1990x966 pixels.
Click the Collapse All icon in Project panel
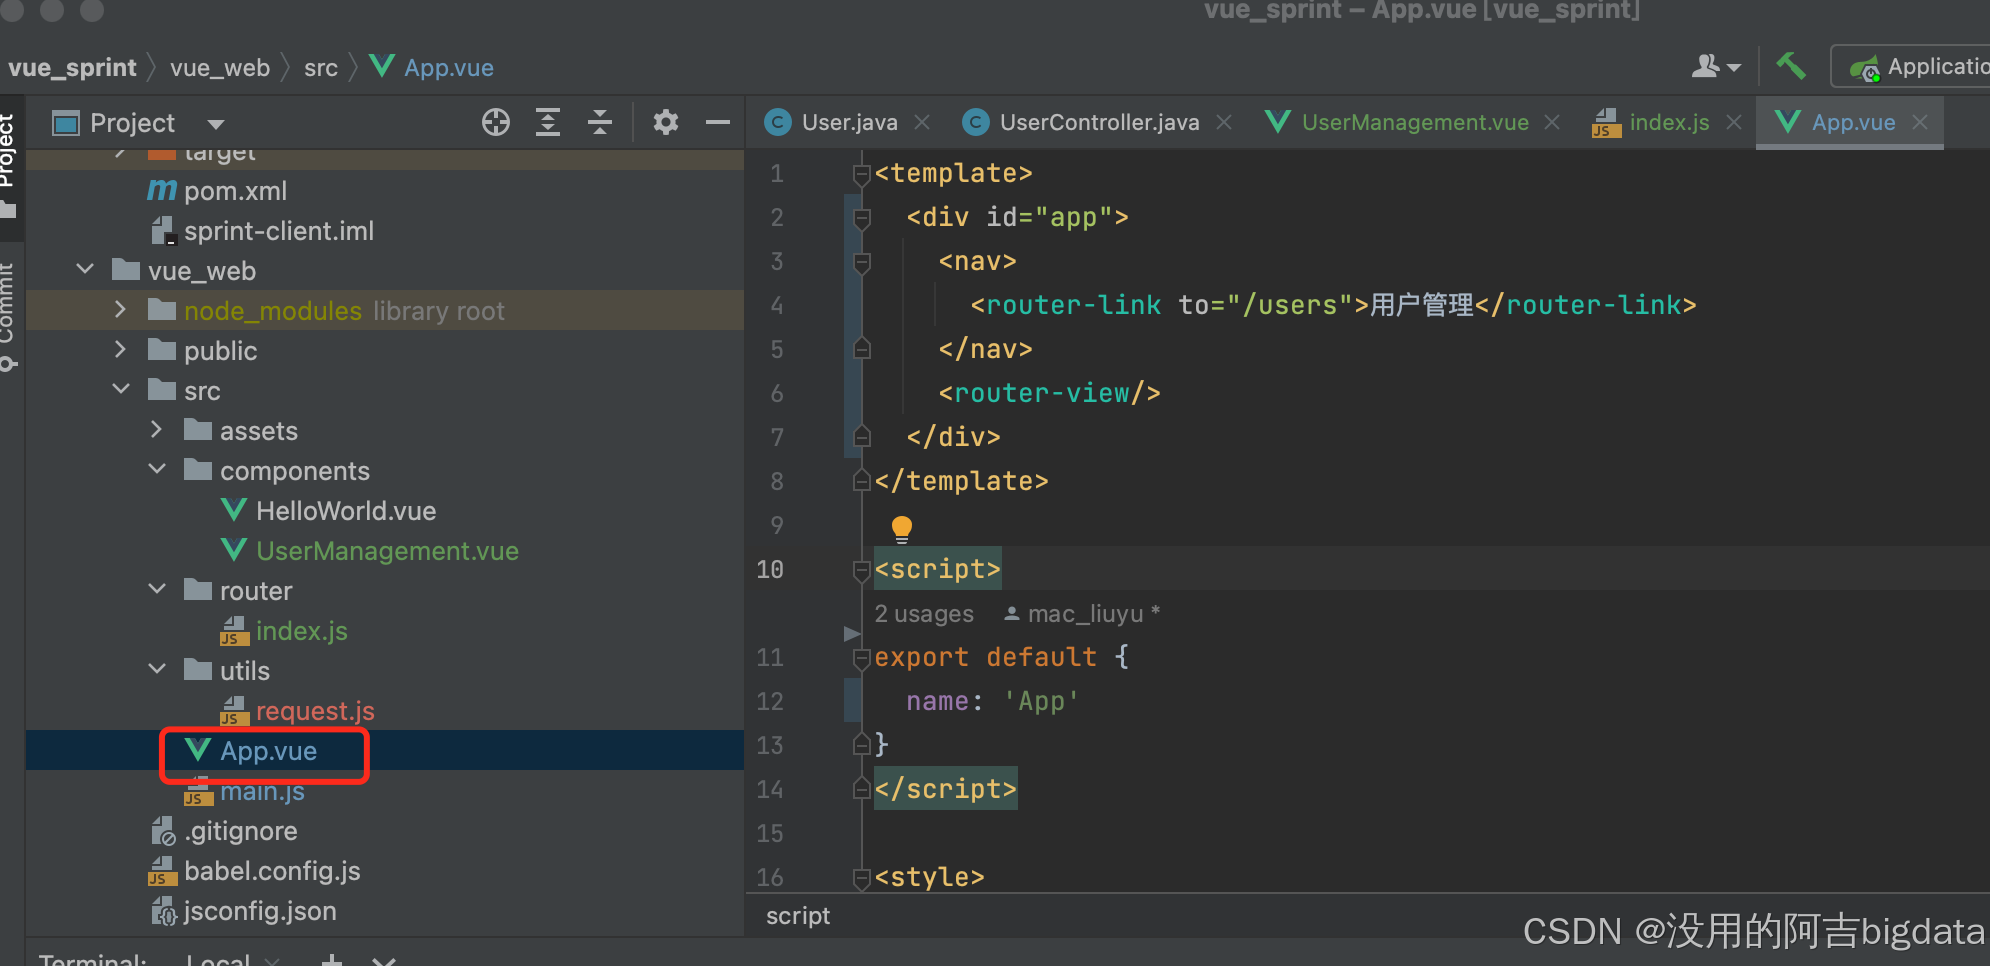pos(600,122)
